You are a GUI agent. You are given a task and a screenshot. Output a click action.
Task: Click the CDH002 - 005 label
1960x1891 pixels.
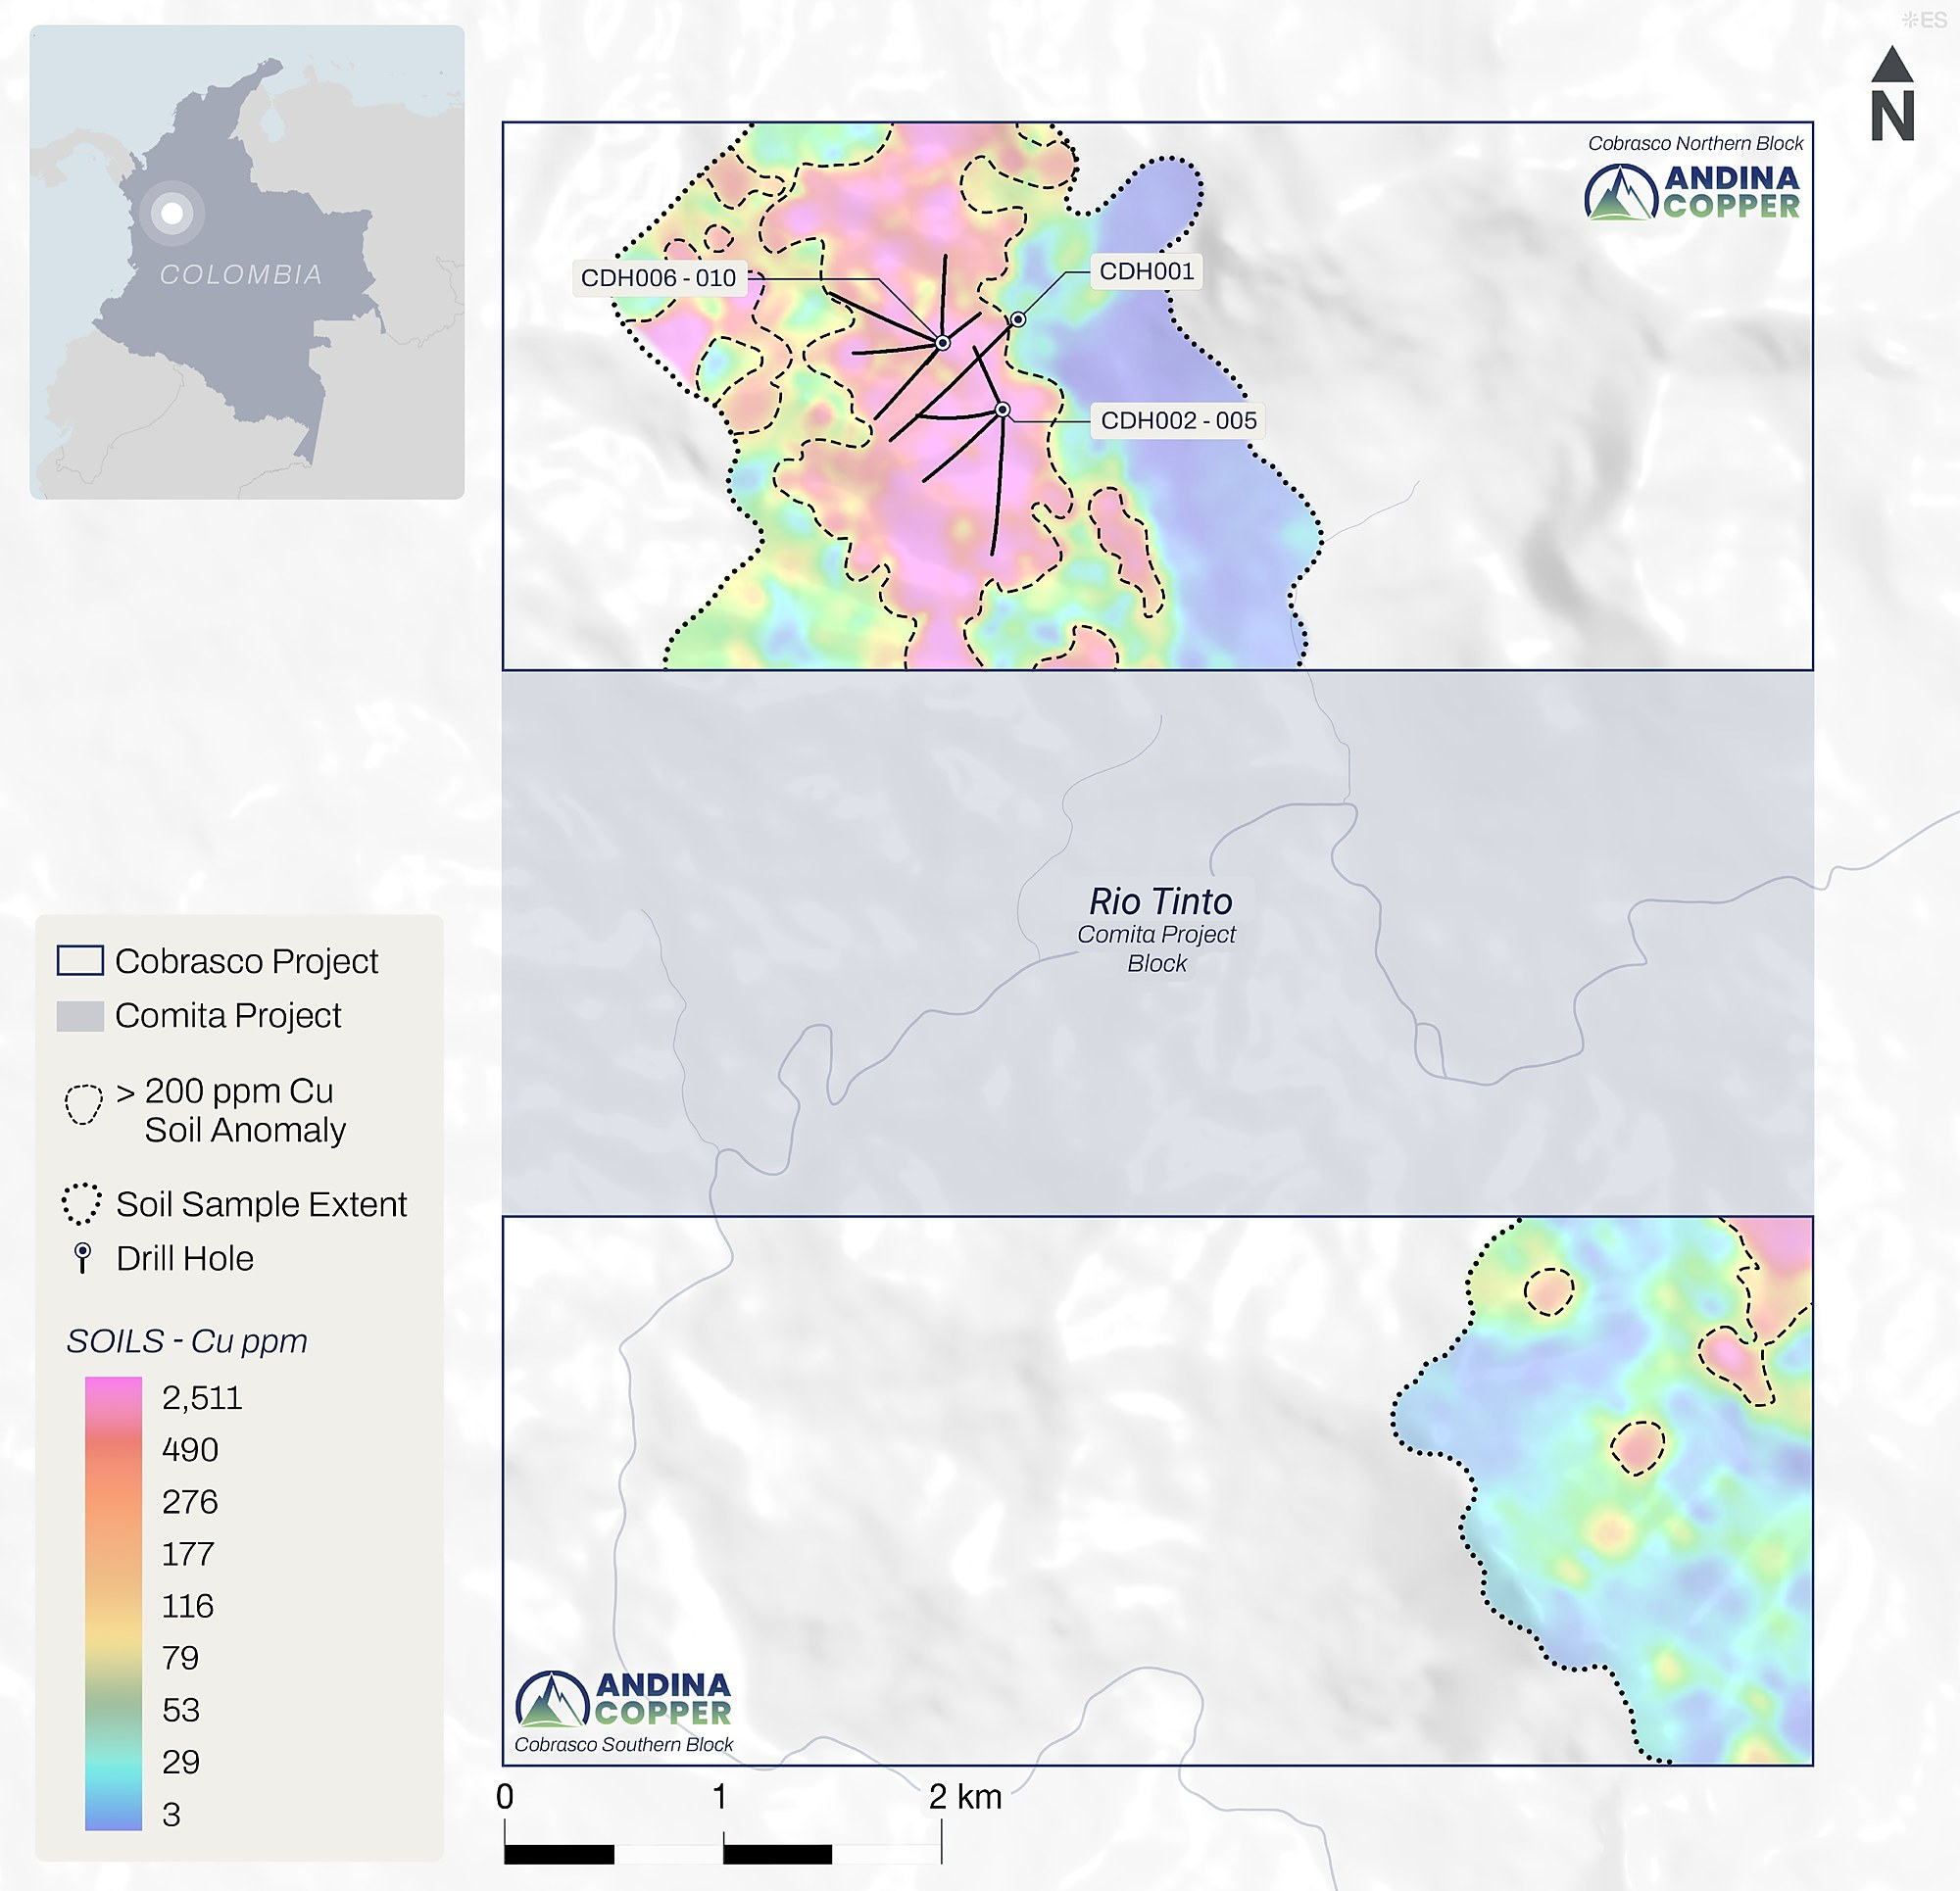[x=1178, y=420]
